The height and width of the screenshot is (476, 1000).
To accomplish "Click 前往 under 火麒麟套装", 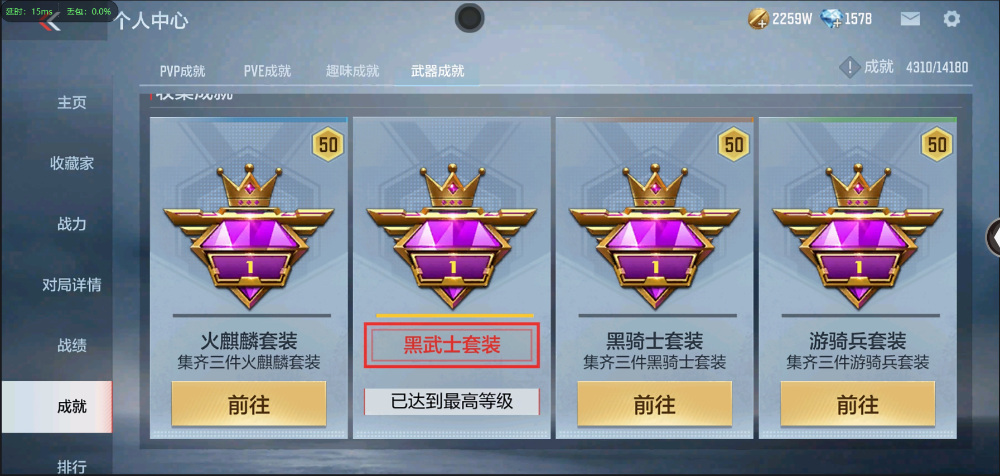I will 249,404.
